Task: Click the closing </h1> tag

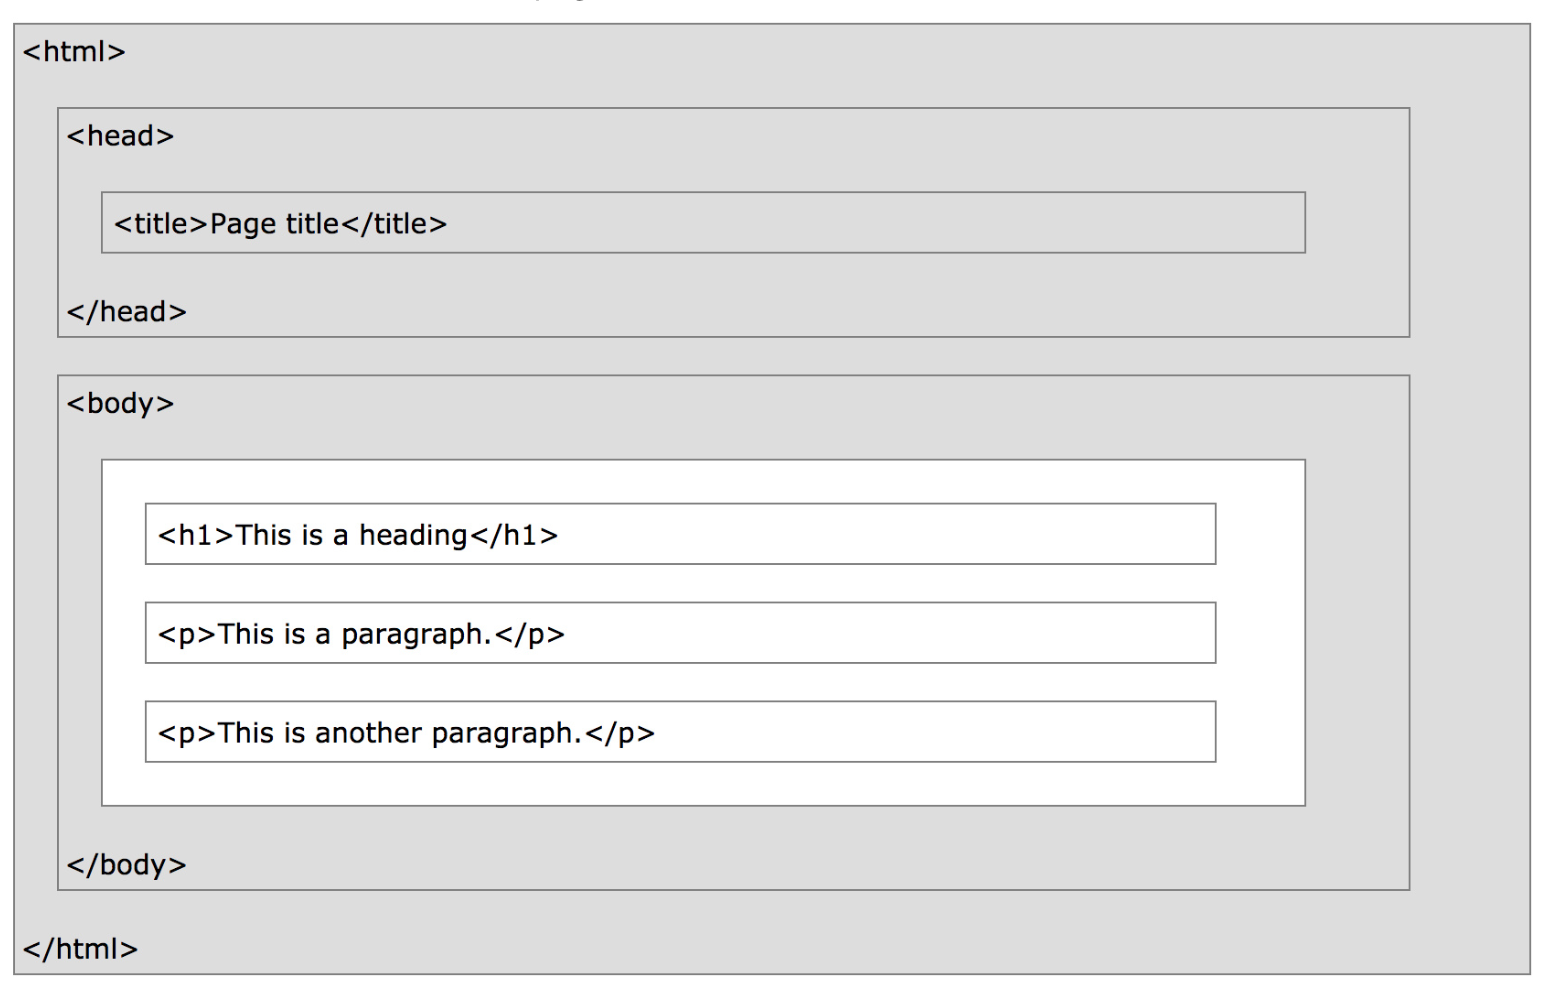Action: tap(514, 536)
